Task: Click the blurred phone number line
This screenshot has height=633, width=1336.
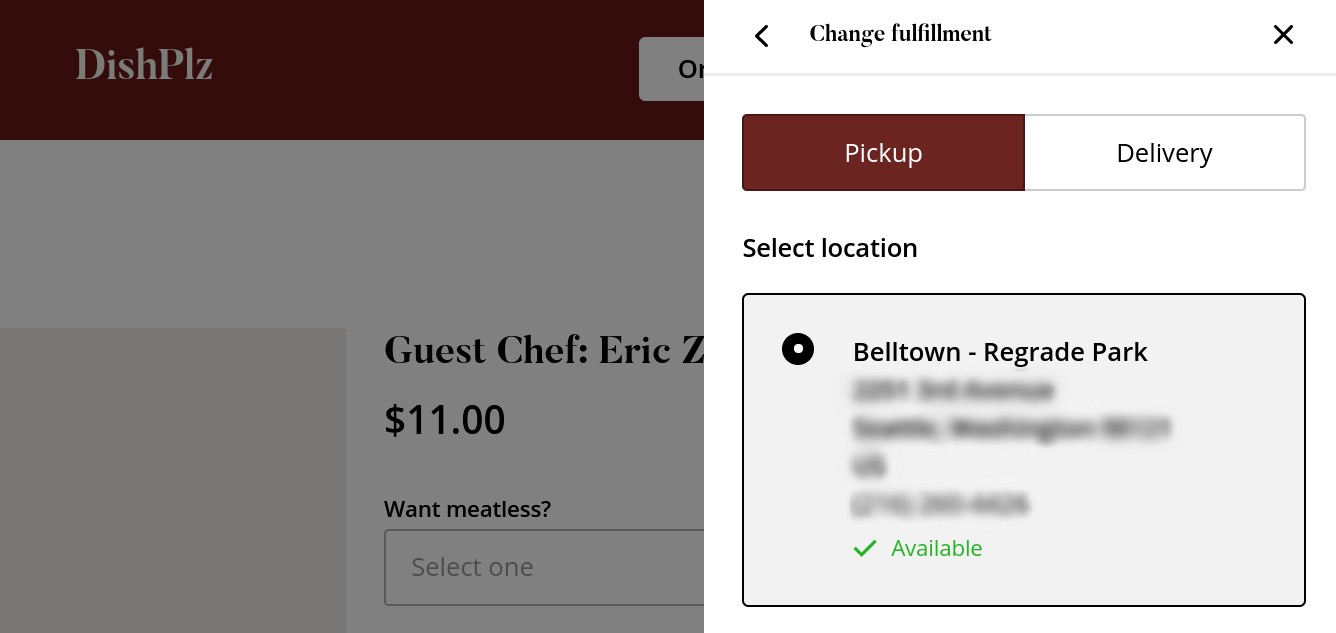Action: (x=940, y=505)
